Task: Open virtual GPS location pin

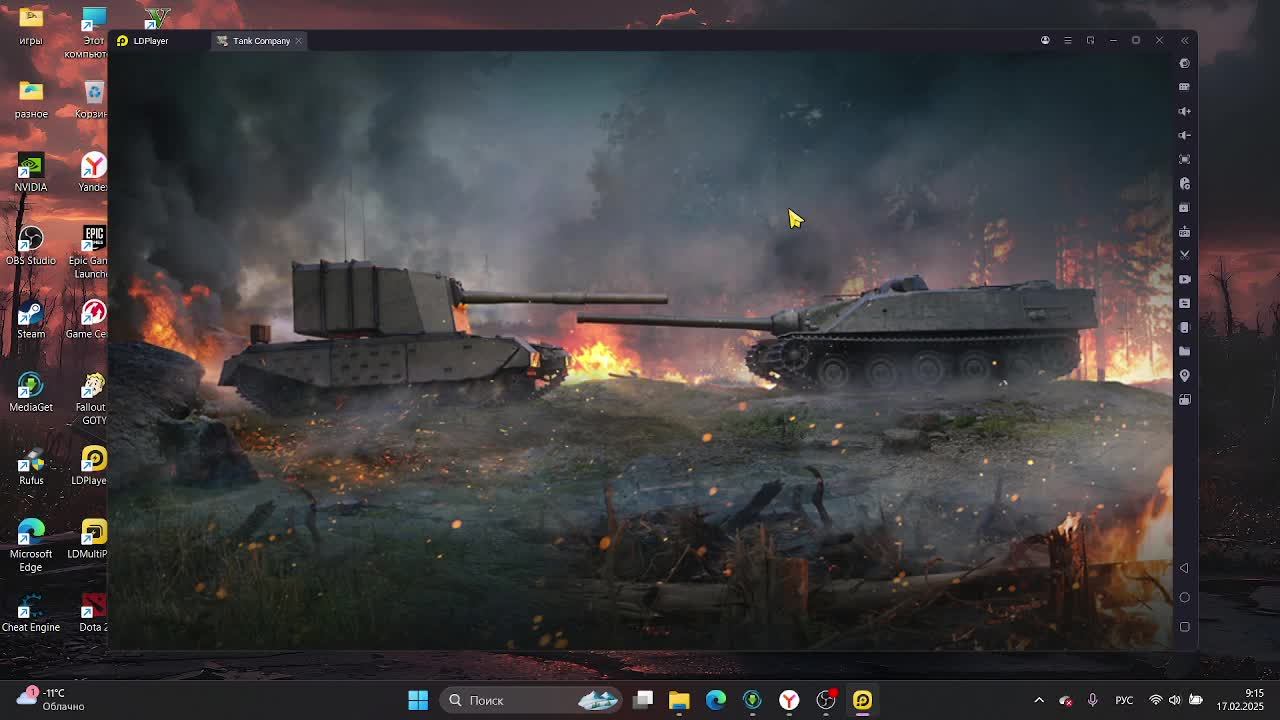Action: 1184,375
